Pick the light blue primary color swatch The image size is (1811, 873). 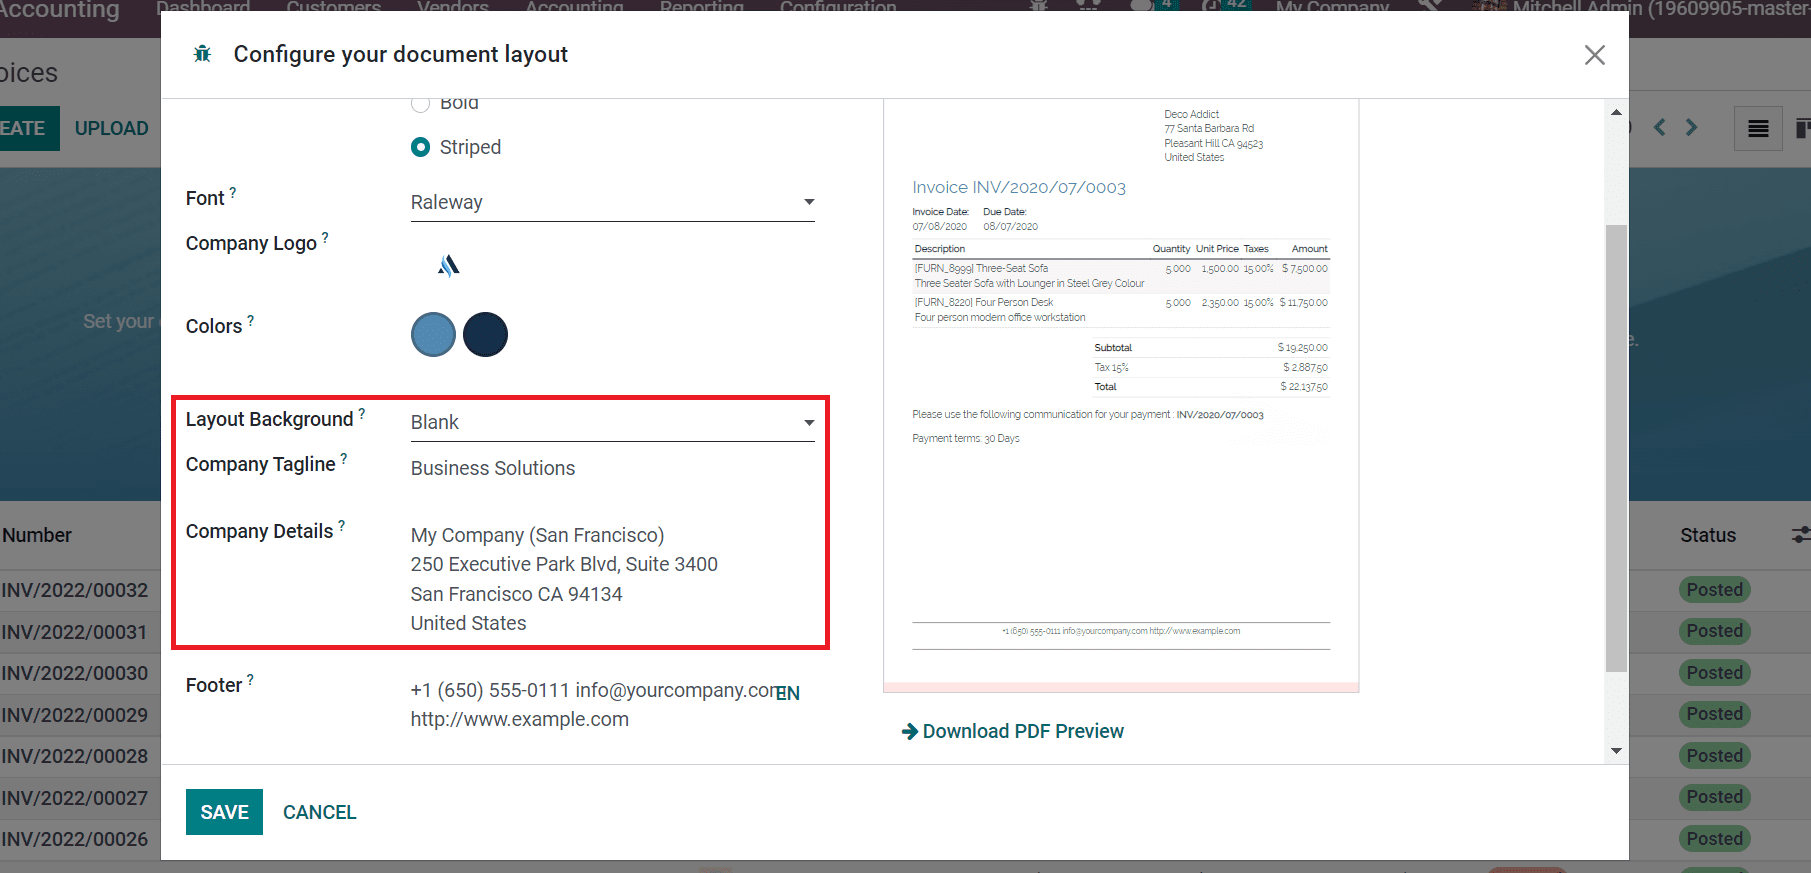coord(433,334)
